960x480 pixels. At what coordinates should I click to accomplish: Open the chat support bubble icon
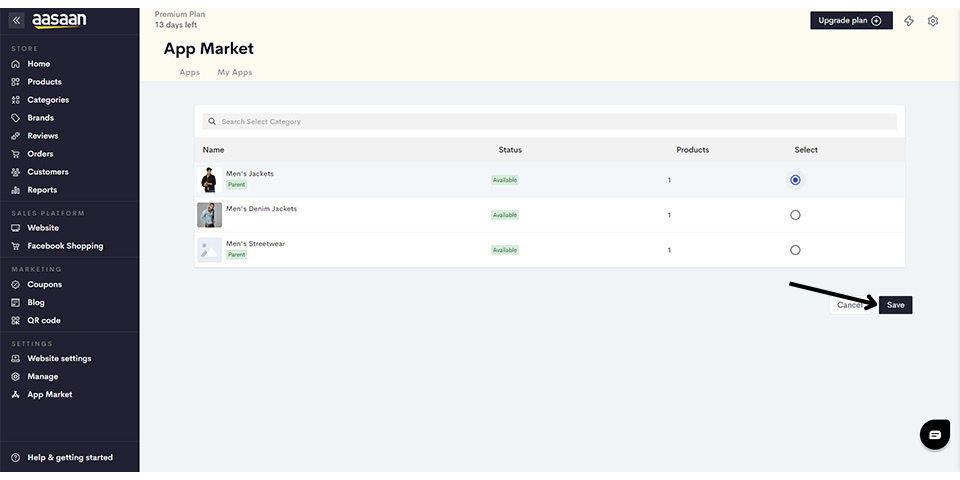tap(934, 435)
